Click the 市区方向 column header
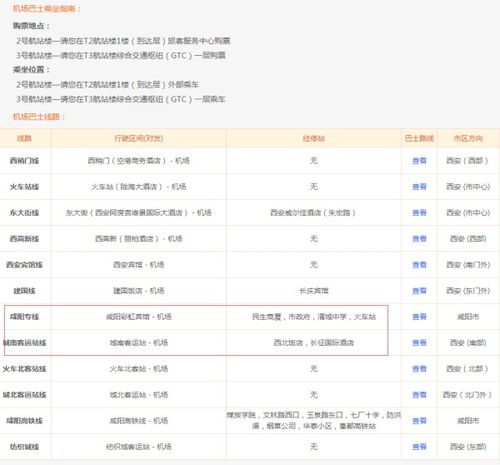Screen dimensions: 500x465 [x=468, y=138]
